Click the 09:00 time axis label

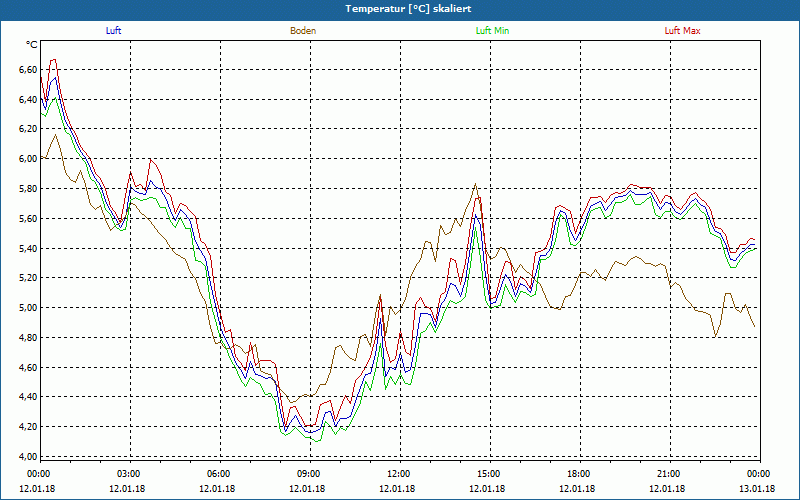(307, 474)
